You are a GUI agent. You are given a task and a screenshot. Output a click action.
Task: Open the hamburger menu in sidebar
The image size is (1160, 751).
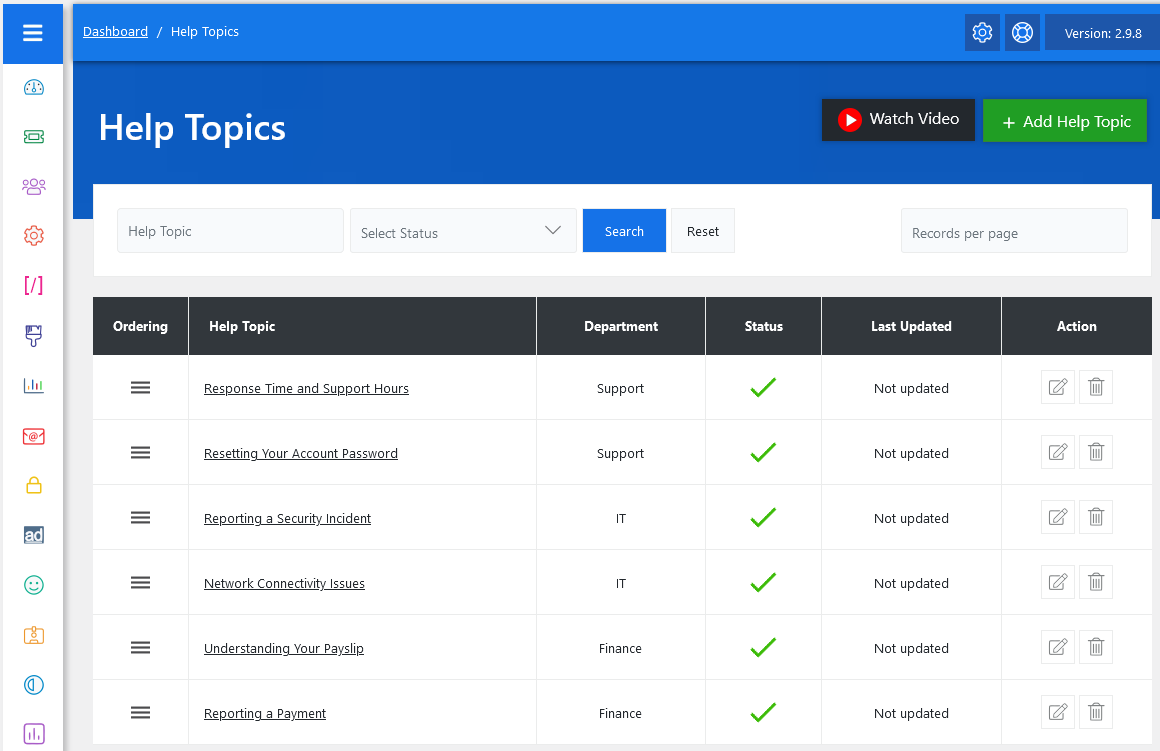pyautogui.click(x=33, y=33)
